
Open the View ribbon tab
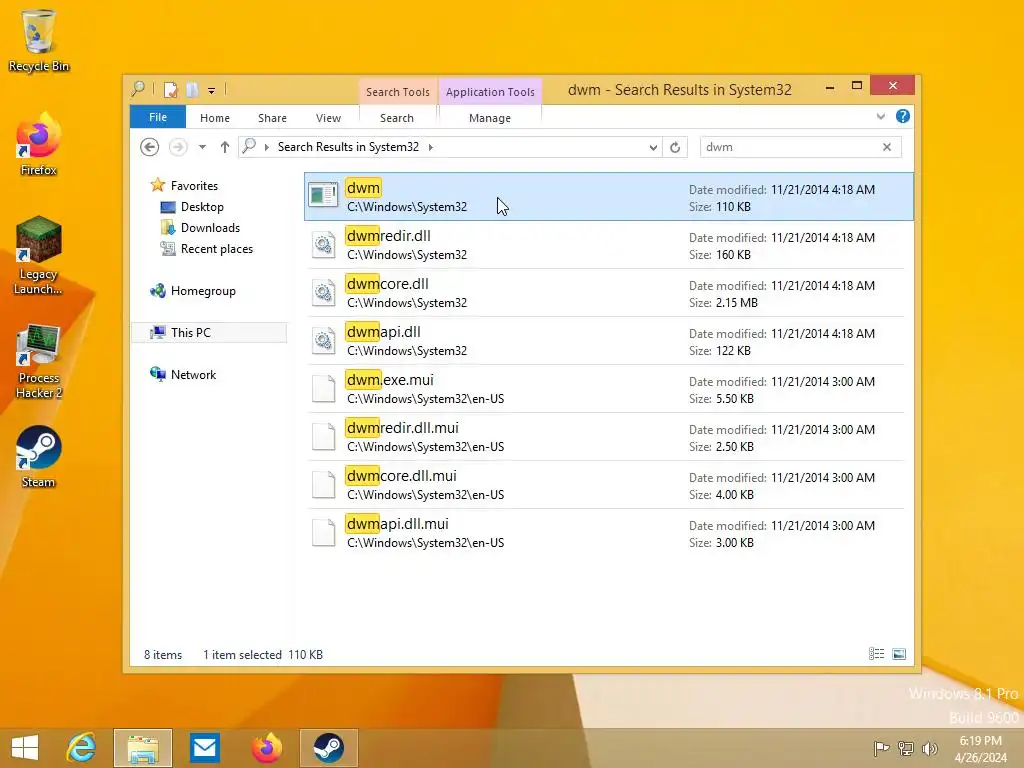328,118
